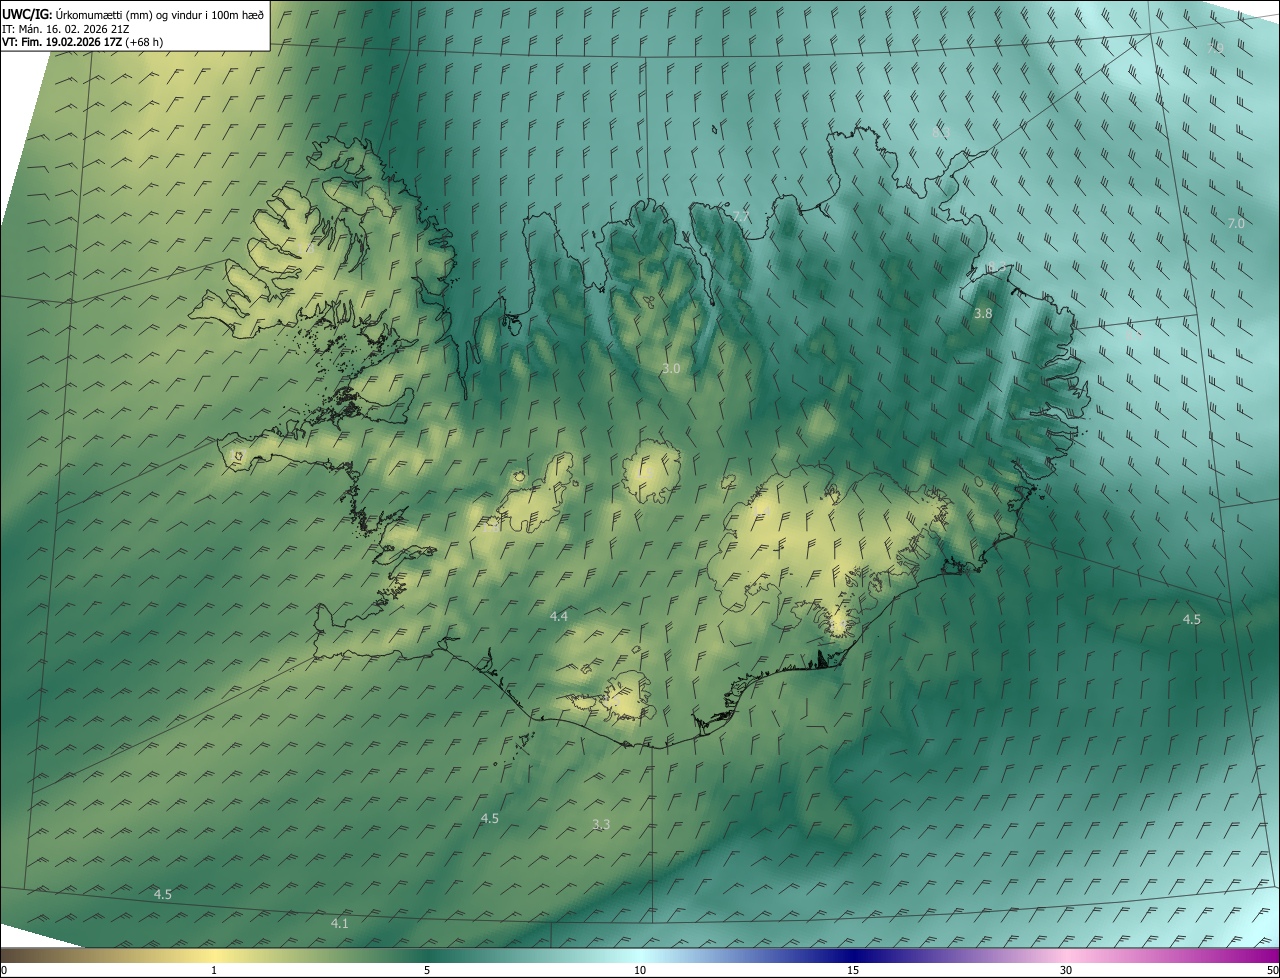Click the title "UWC/IG: Úrkomumætti (mm) og vindur í 100m hæð"

pos(133,15)
